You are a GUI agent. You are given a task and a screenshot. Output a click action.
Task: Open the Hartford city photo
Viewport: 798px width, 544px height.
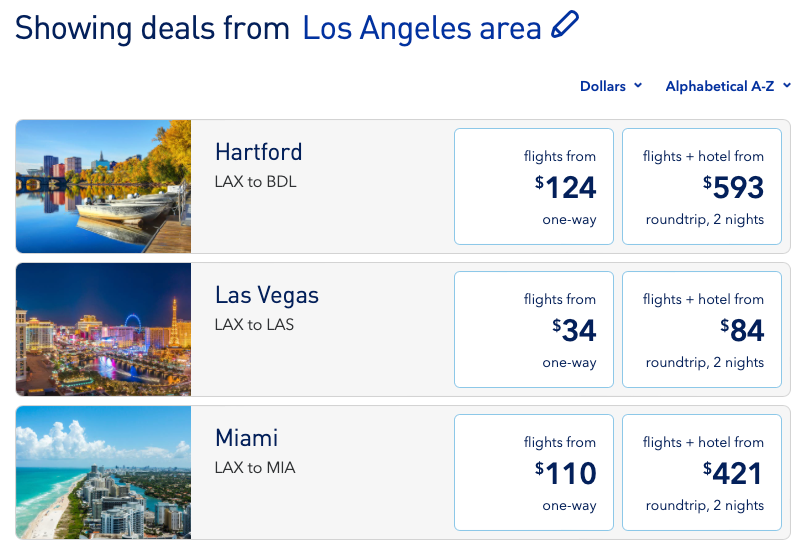(x=103, y=186)
